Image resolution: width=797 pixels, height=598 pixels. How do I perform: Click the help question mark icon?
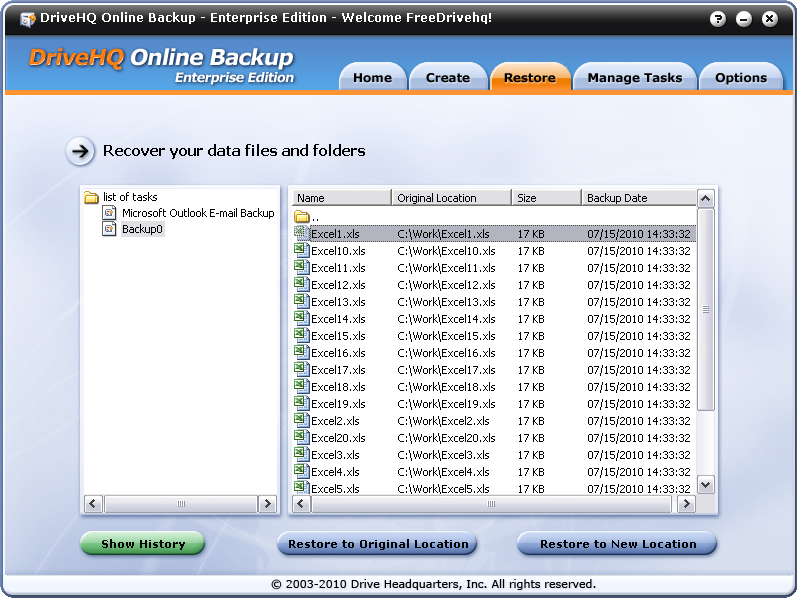tap(718, 19)
